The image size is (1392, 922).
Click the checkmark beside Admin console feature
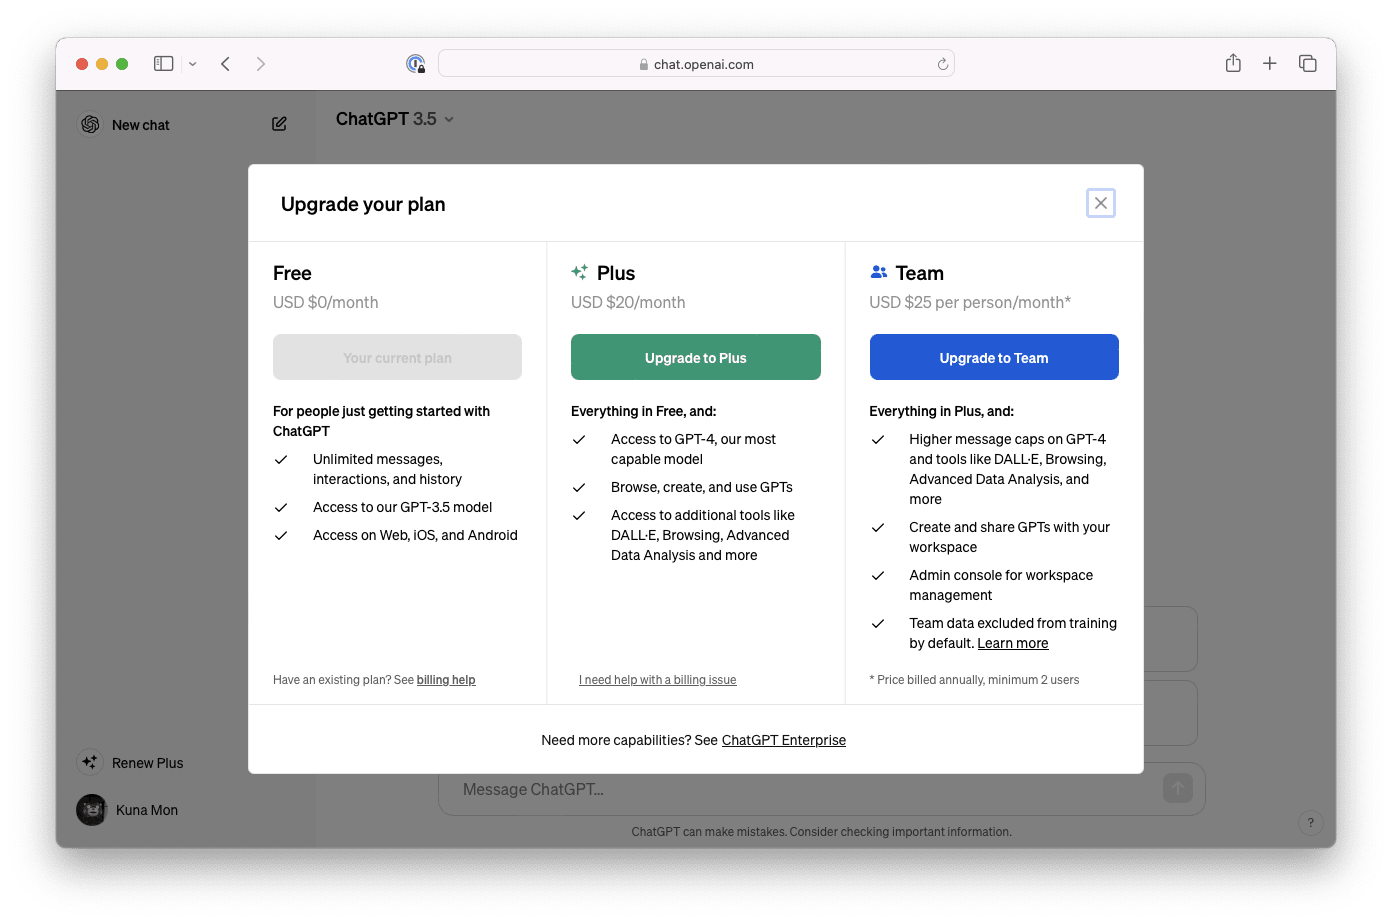pos(878,575)
